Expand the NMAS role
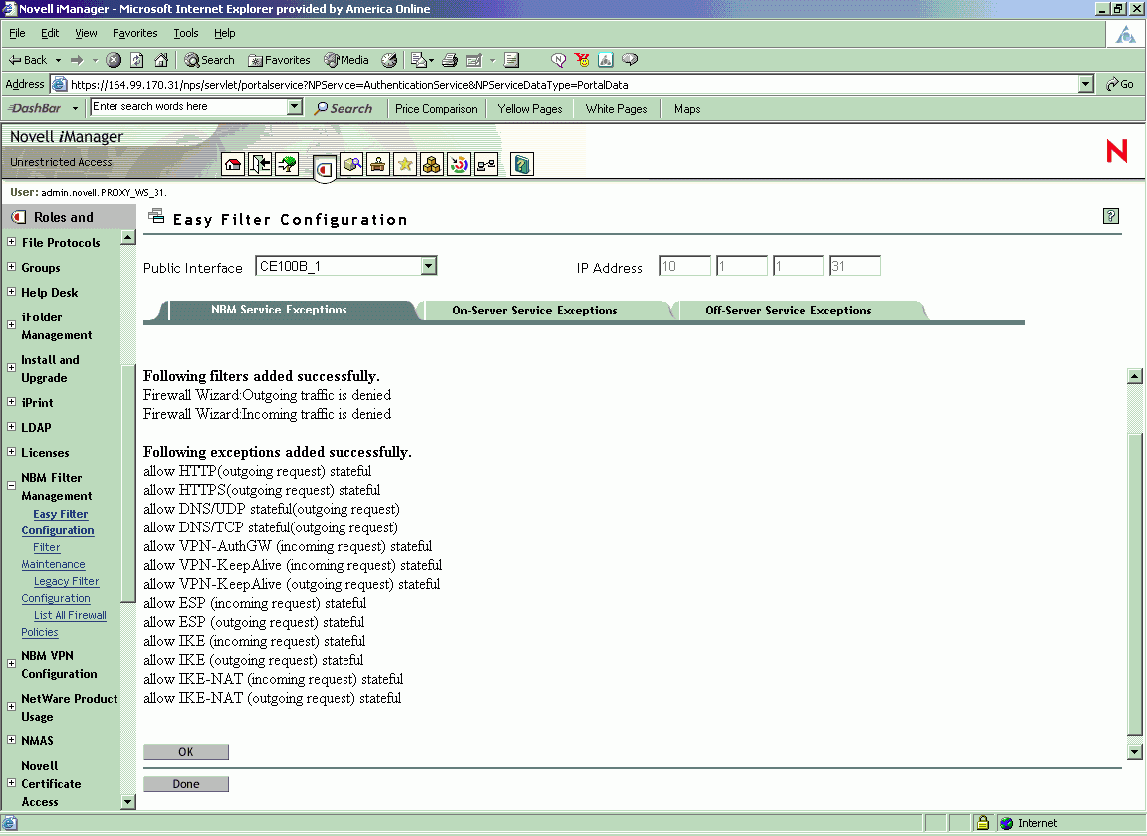This screenshot has height=836, width=1147. pos(12,739)
